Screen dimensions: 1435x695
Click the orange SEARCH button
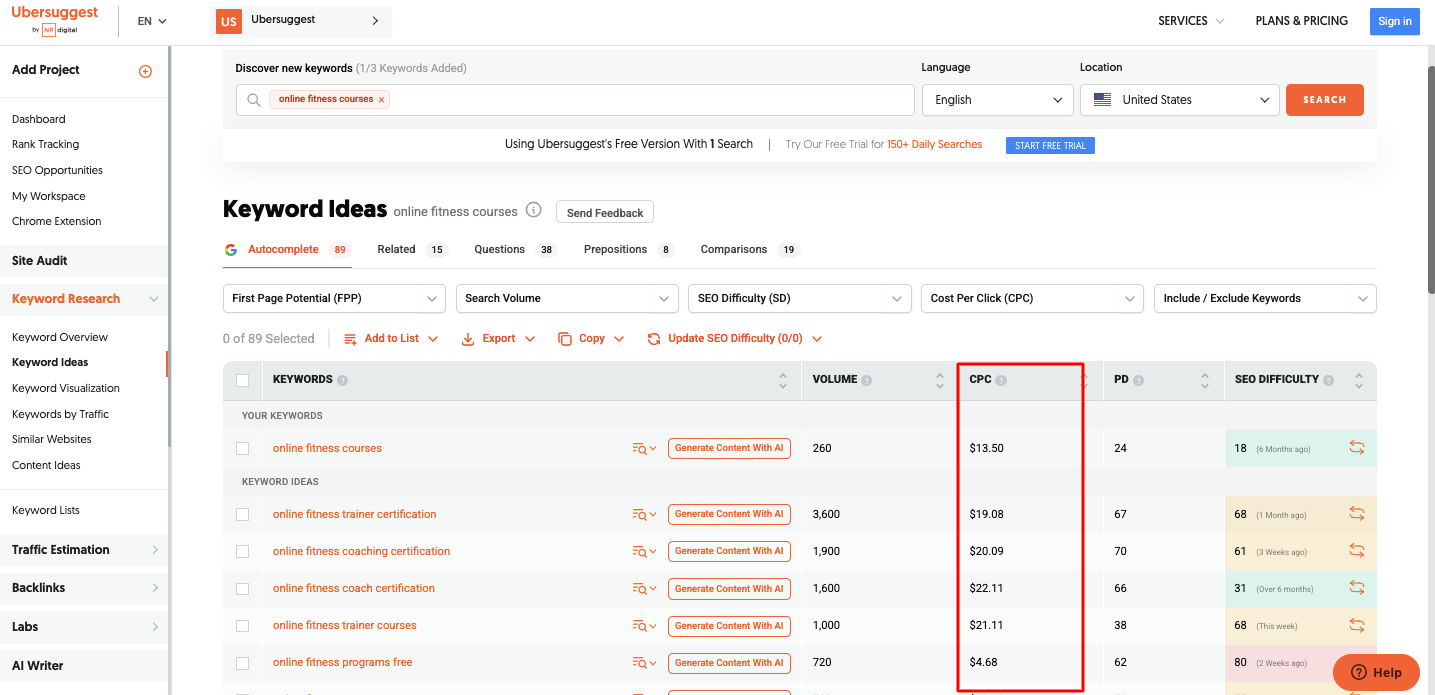(1325, 100)
